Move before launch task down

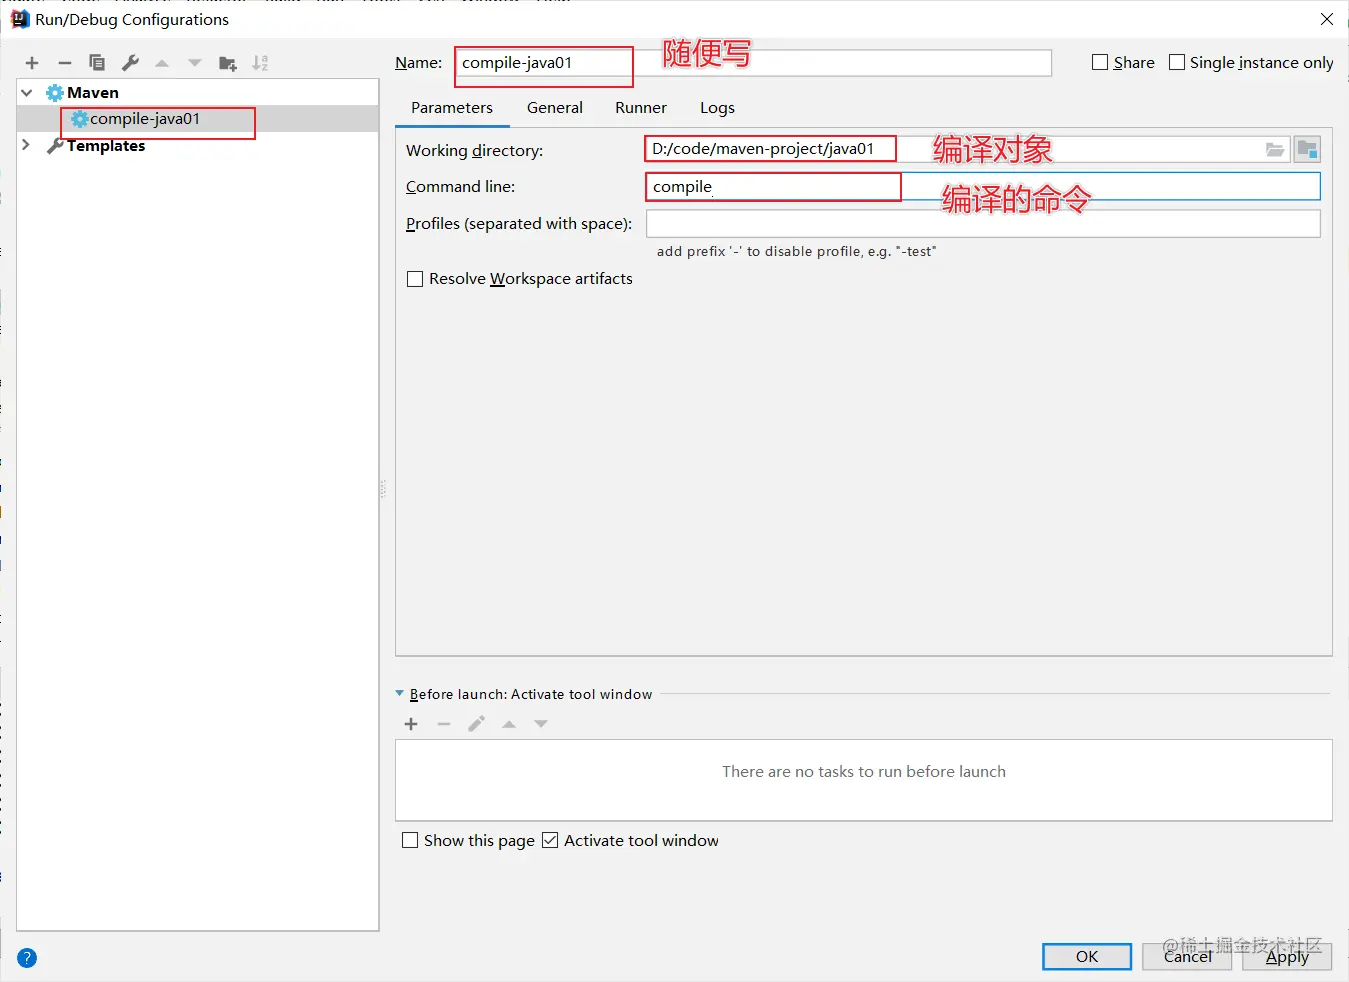[x=541, y=724]
